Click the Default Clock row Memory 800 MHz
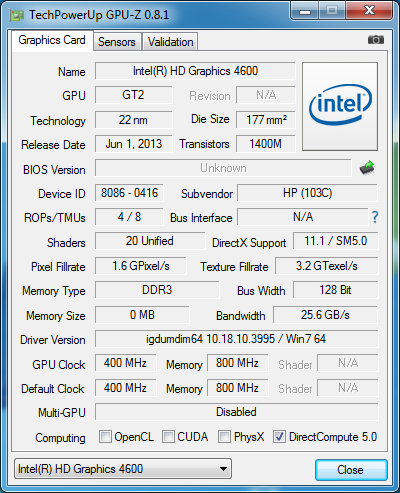The width and height of the screenshot is (400, 493). [237, 388]
